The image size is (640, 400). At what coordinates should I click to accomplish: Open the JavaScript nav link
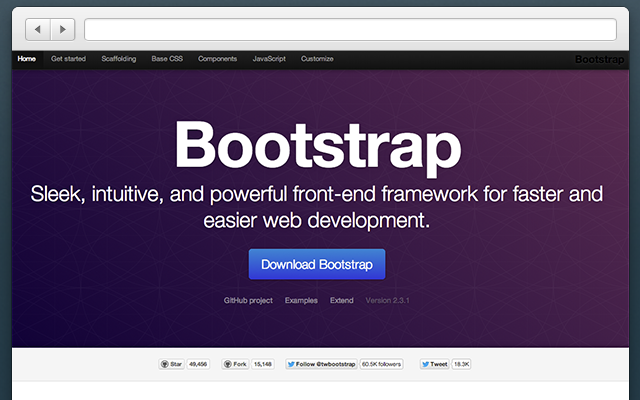(269, 59)
